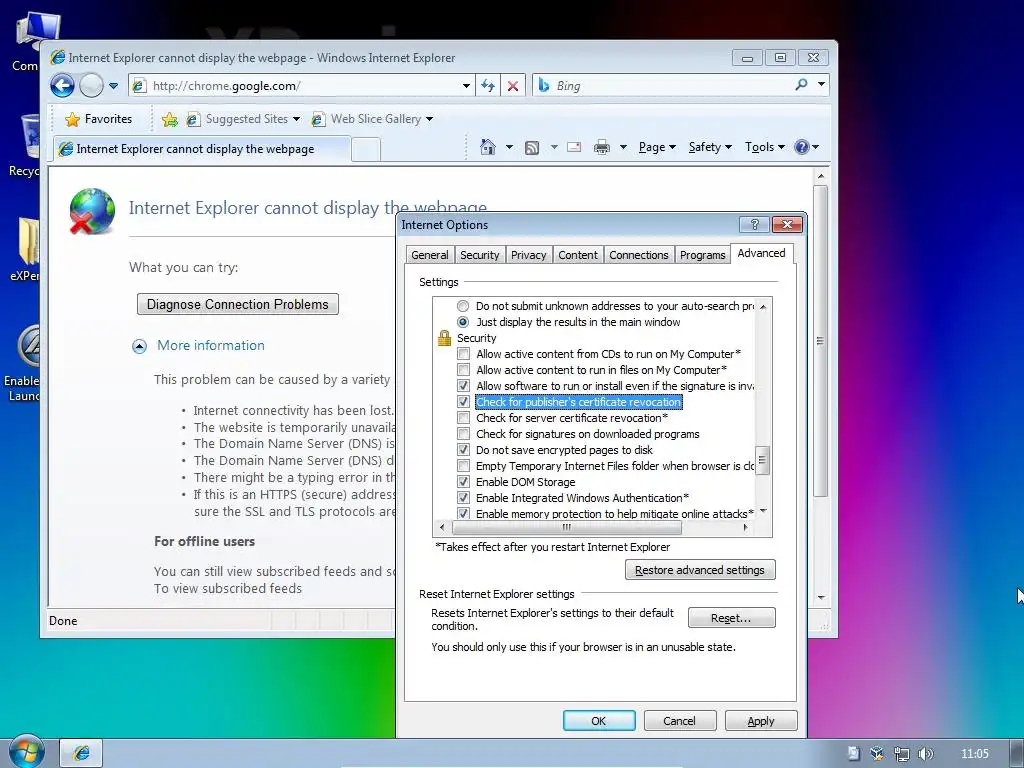
Task: Click OK in Internet Options
Action: pyautogui.click(x=599, y=721)
